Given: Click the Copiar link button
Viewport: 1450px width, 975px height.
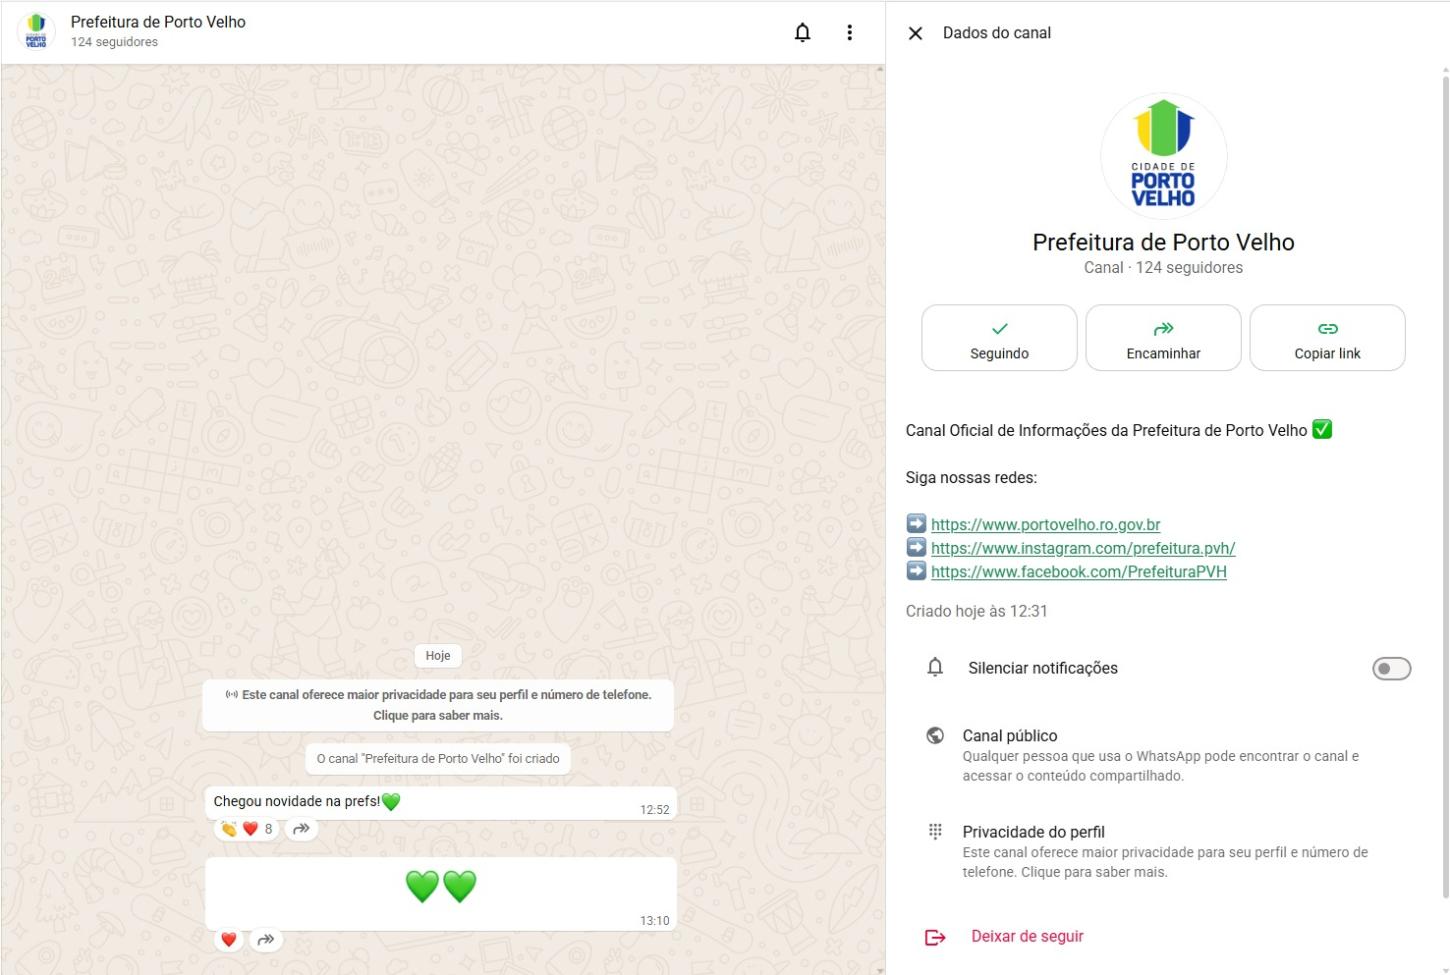Looking at the screenshot, I should pos(1327,338).
